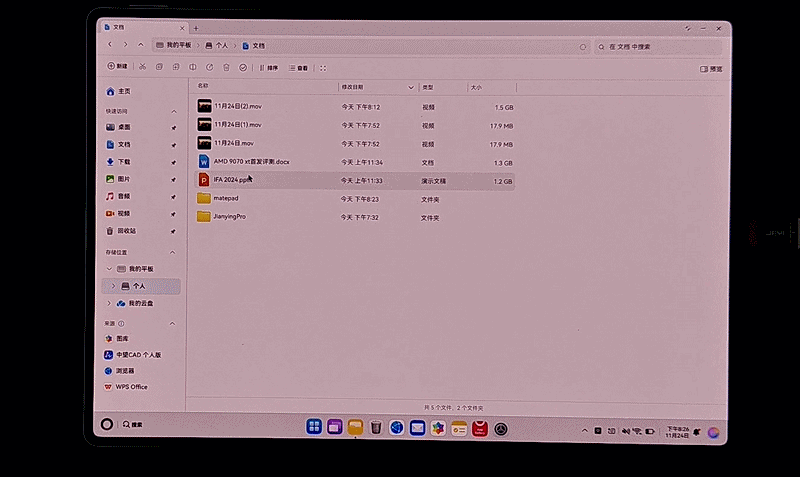Viewport: 800px width, 477px height.
Task: Click the delete (trash) toolbar icon
Action: 226,67
